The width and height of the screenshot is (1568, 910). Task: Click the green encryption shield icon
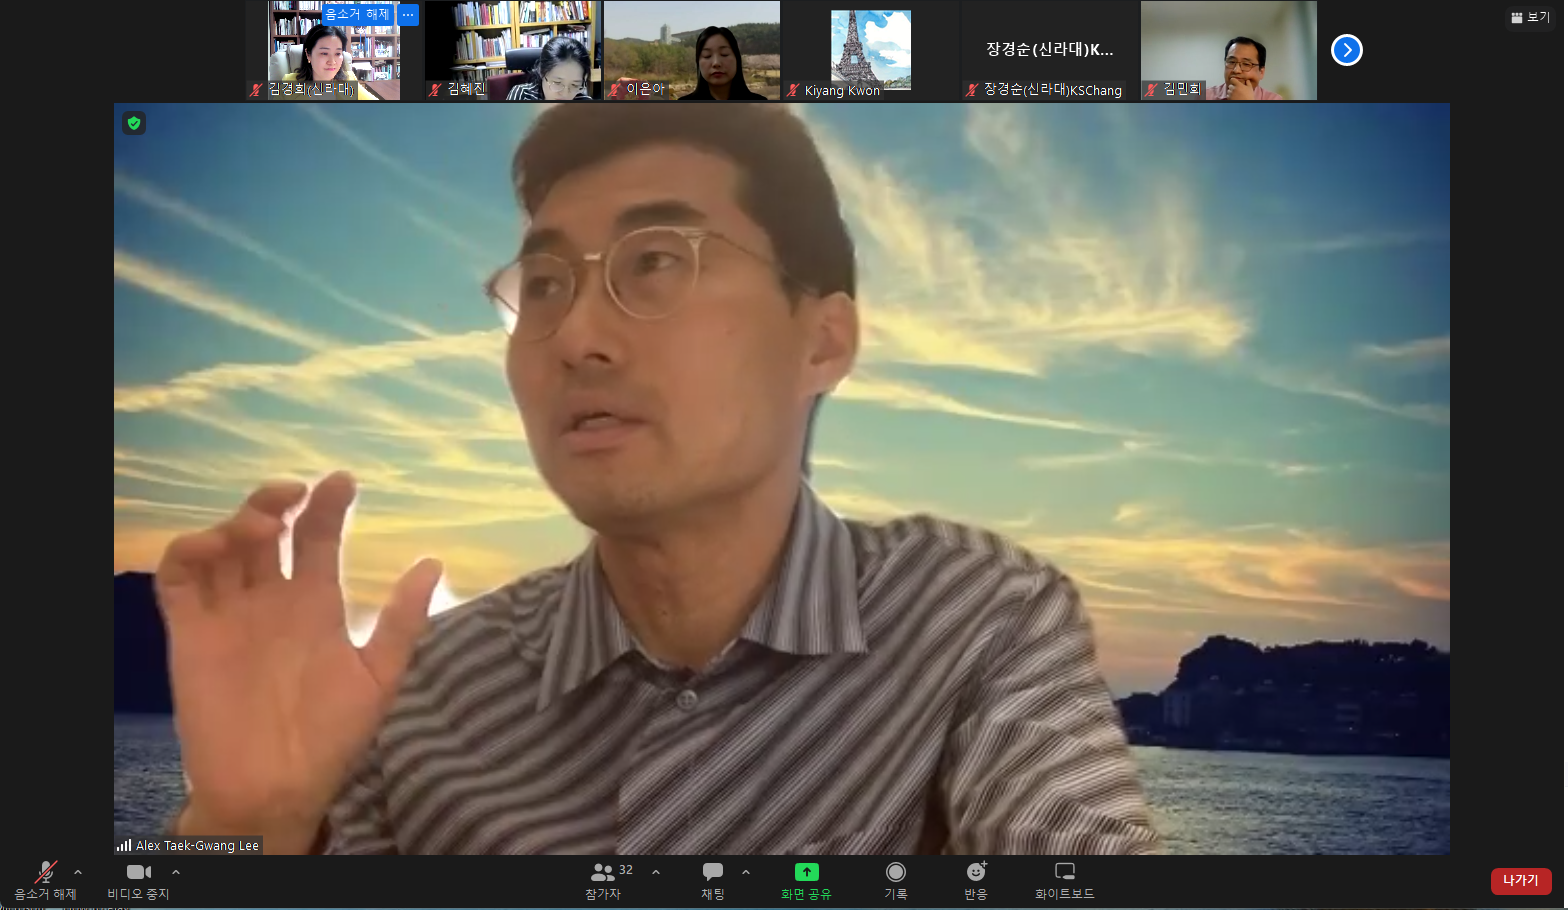coord(134,123)
